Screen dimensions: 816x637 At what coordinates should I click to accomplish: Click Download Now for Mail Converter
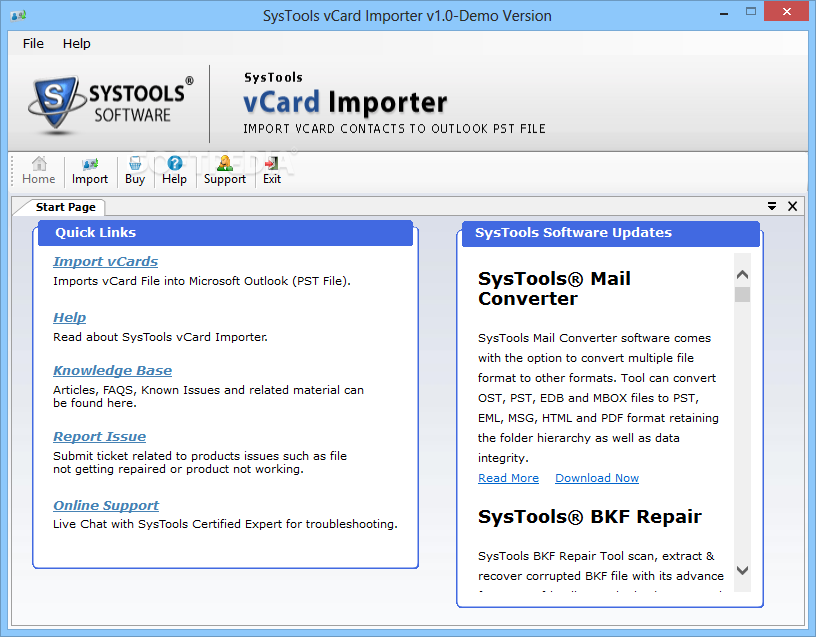click(597, 478)
